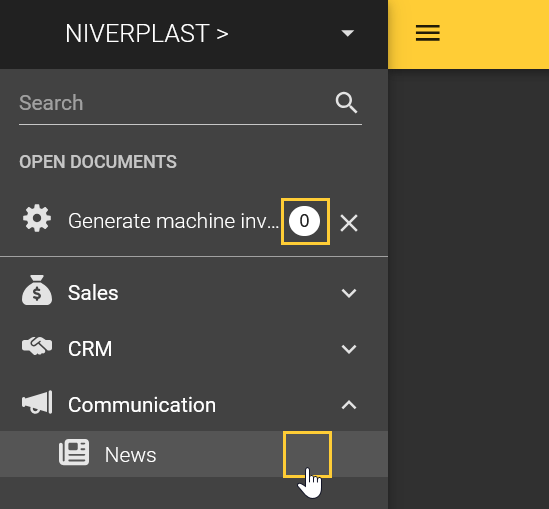
Task: Open the Sales menu label
Action: (93, 293)
